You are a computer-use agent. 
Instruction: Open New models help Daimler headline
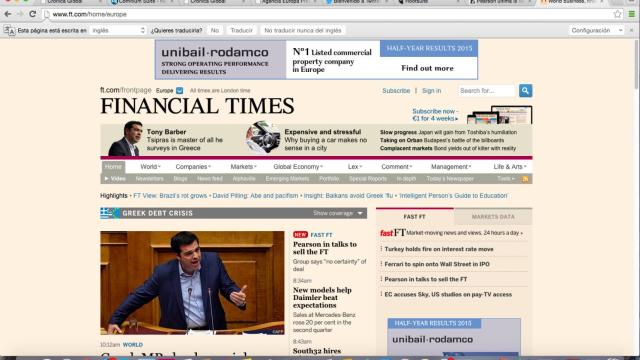[322, 298]
